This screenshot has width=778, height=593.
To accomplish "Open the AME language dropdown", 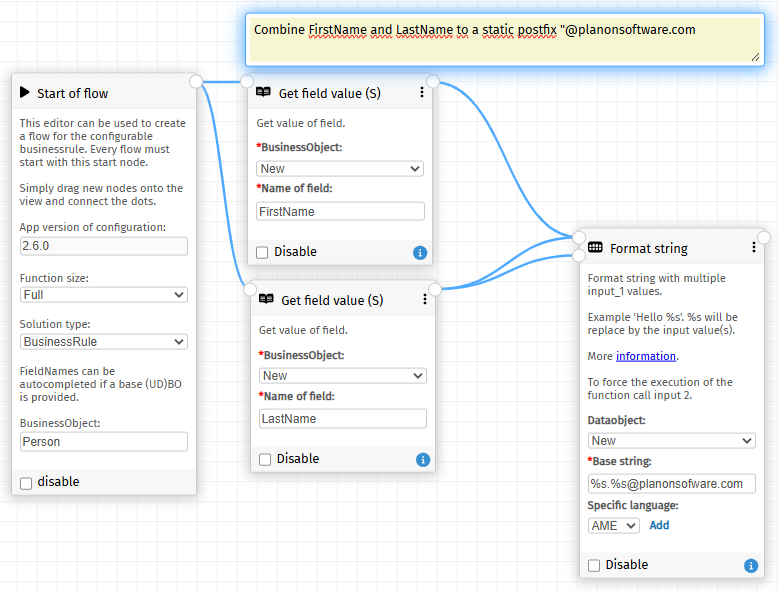I will [x=614, y=526].
